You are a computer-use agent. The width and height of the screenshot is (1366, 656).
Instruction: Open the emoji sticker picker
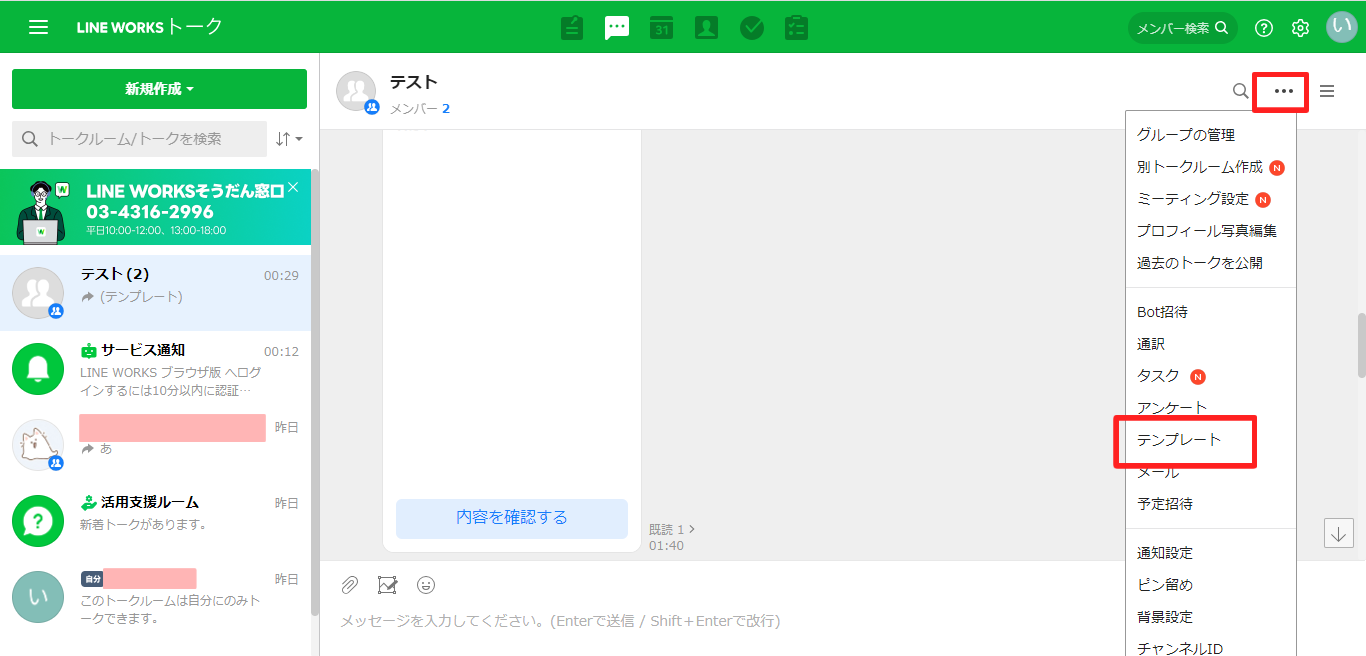(426, 585)
